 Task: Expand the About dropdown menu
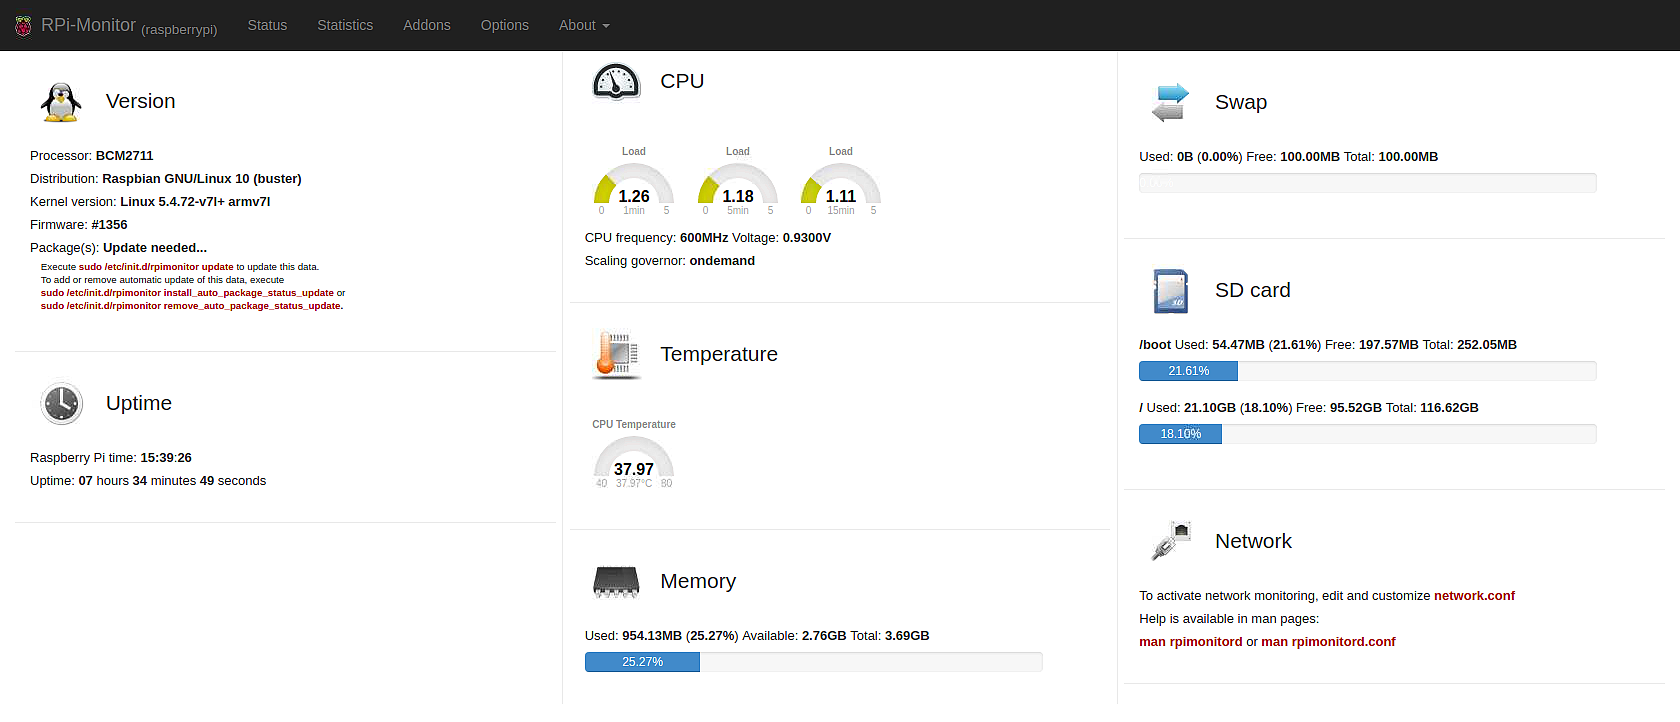coord(584,25)
